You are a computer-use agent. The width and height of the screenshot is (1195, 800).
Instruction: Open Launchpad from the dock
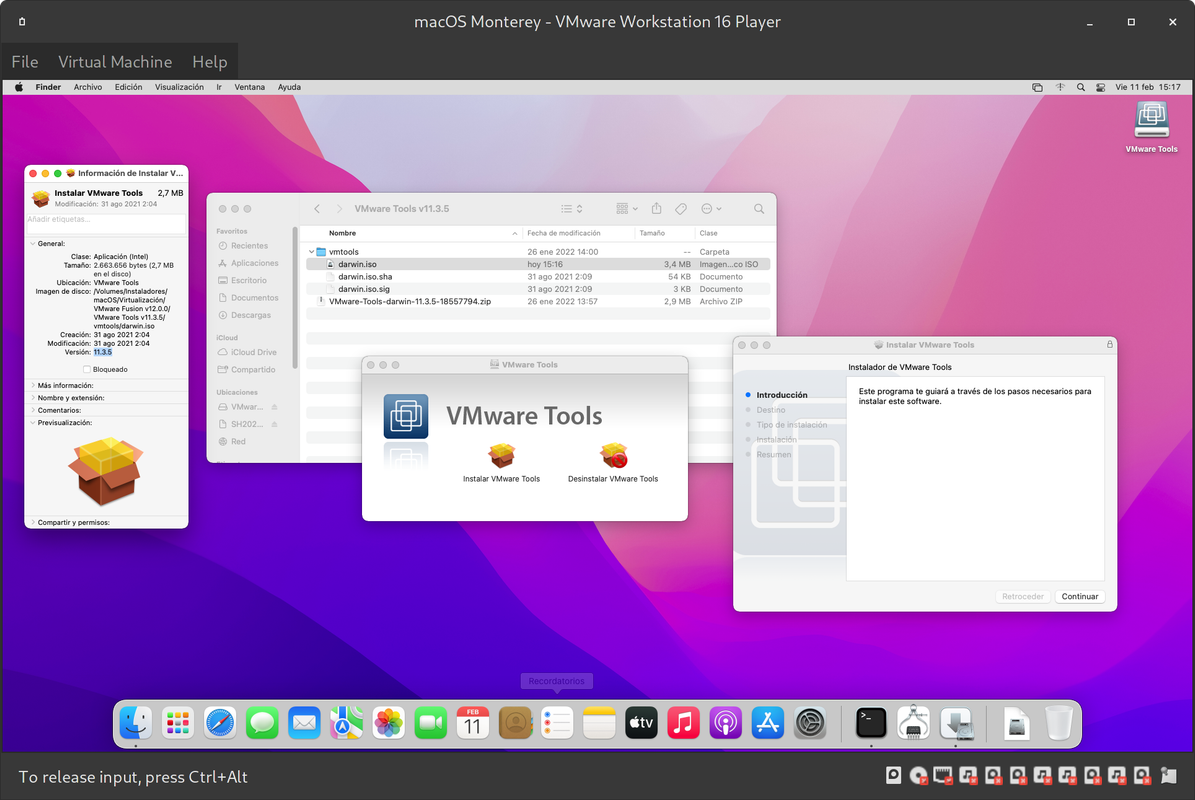coord(178,722)
